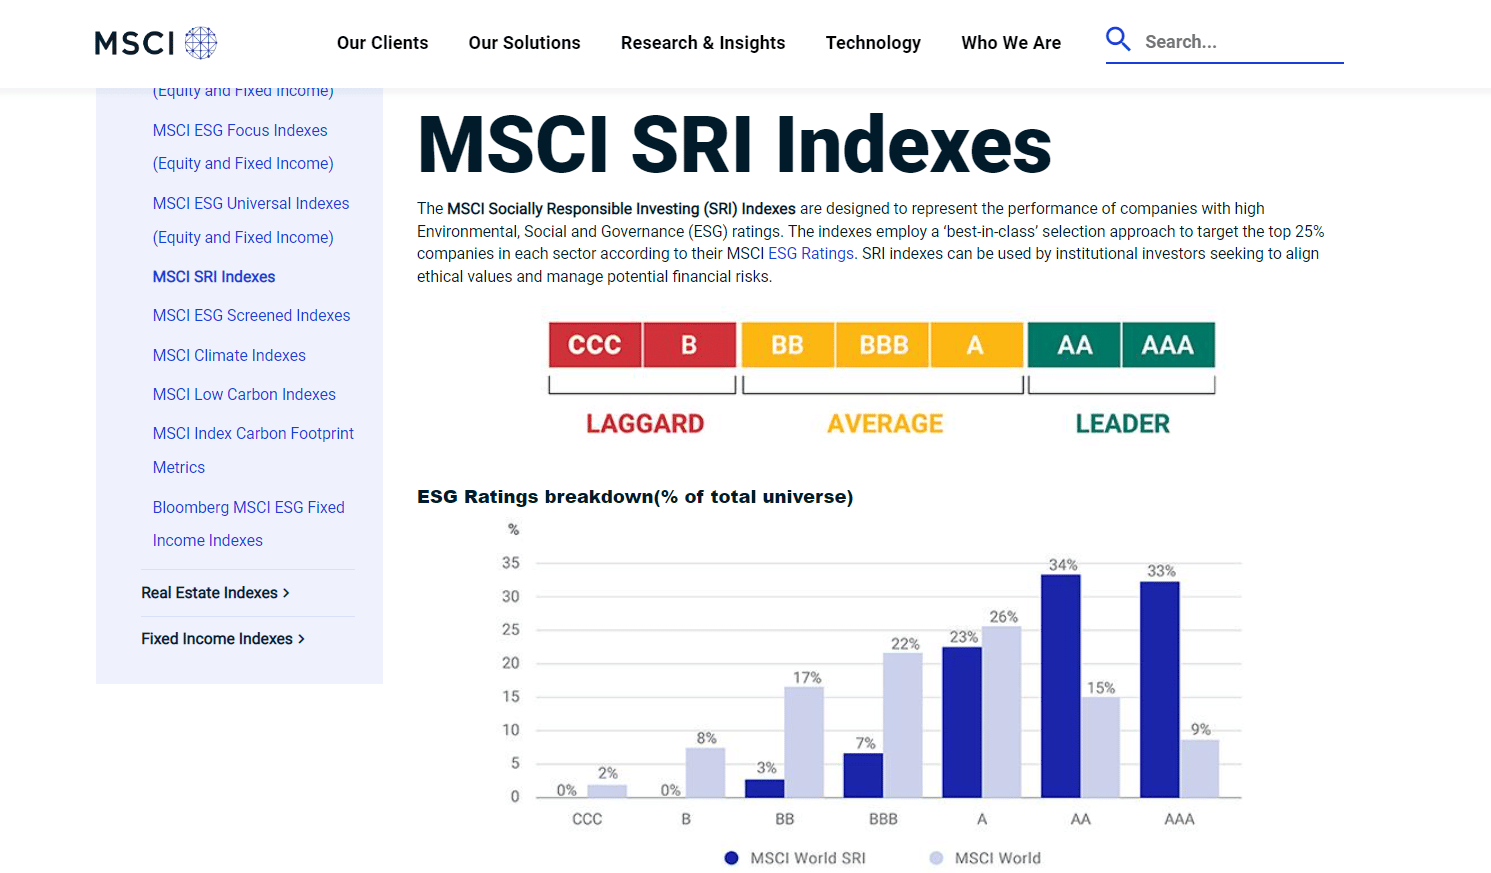Click the LEADER label
This screenshot has height=873, width=1491.
coord(1122,424)
